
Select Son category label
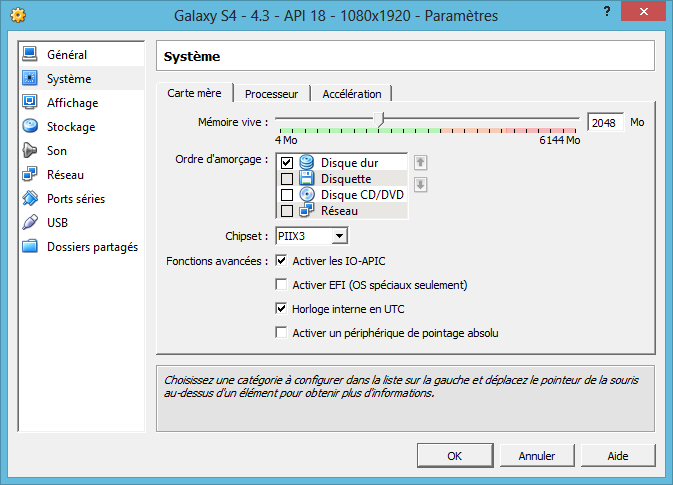[57, 151]
